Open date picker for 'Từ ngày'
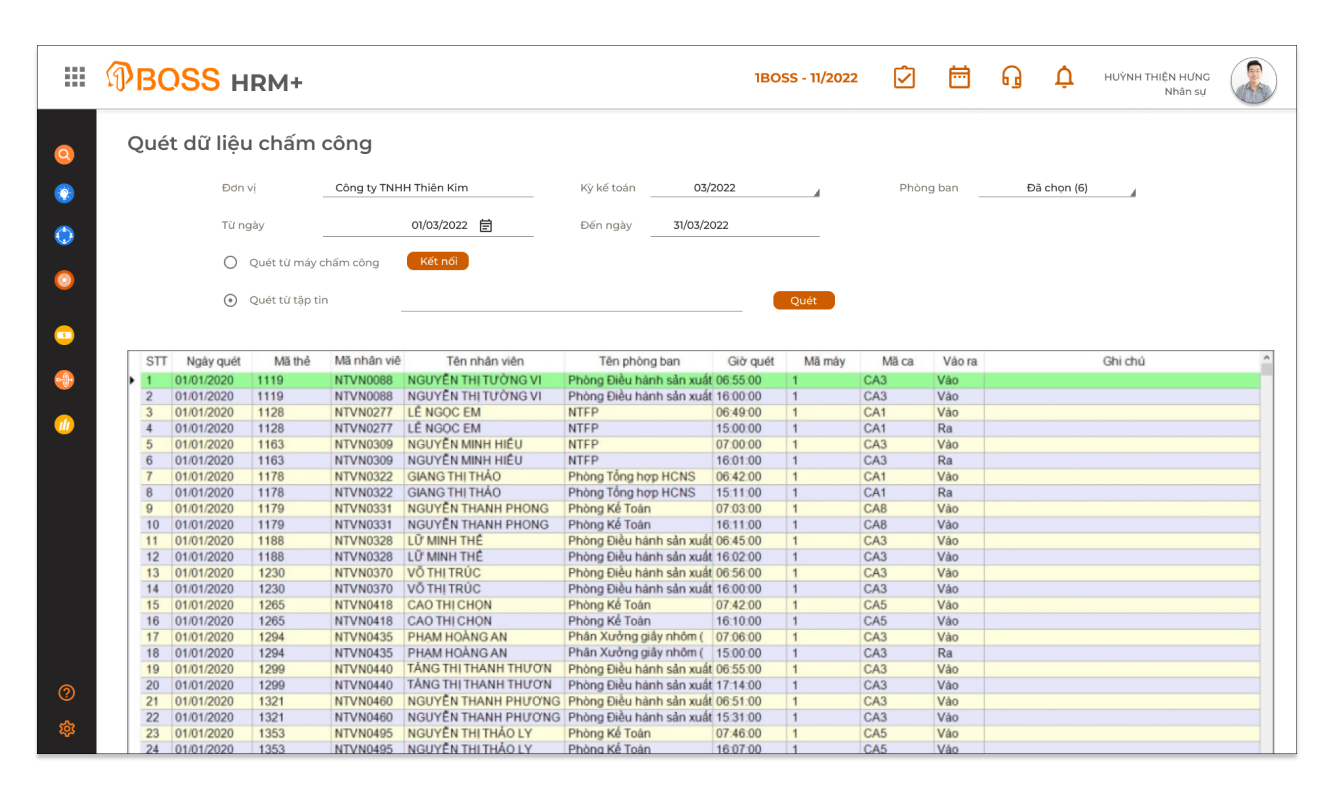 pos(486,226)
